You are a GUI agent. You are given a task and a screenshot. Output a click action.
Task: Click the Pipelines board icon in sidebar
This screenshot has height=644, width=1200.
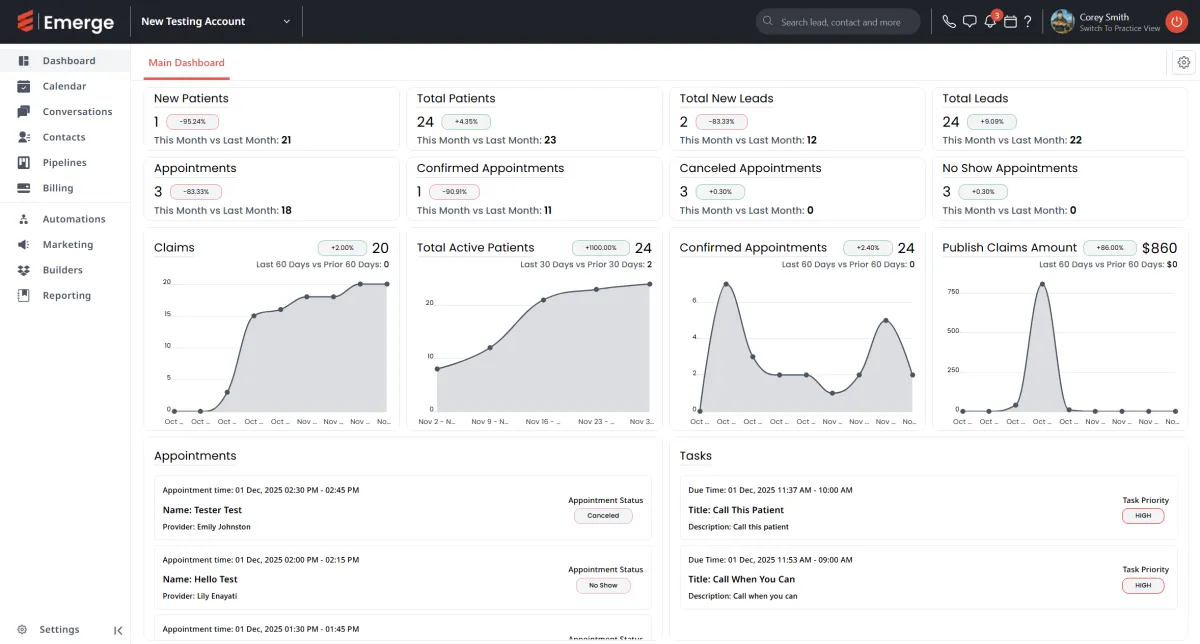[24, 163]
